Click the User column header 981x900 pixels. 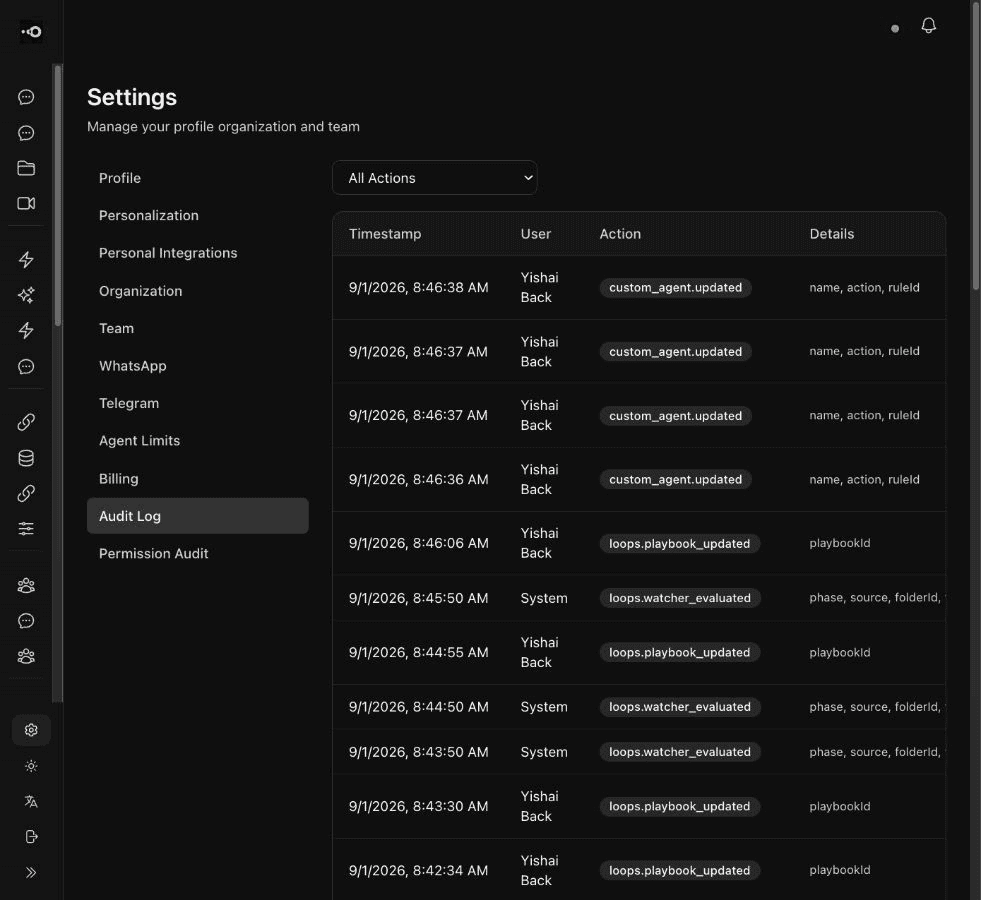[x=536, y=234]
